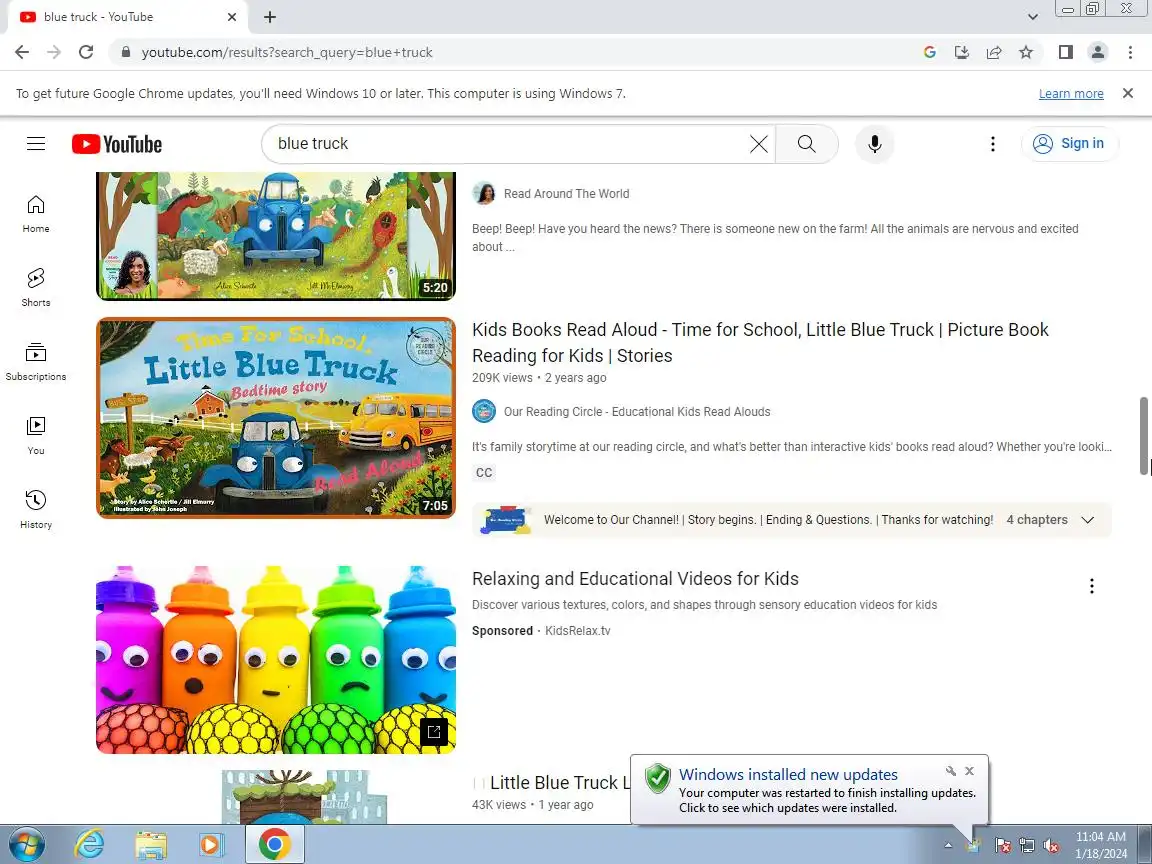The image size is (1152, 864).
Task: Open the sponsored ad three-dot menu
Action: (x=1092, y=586)
